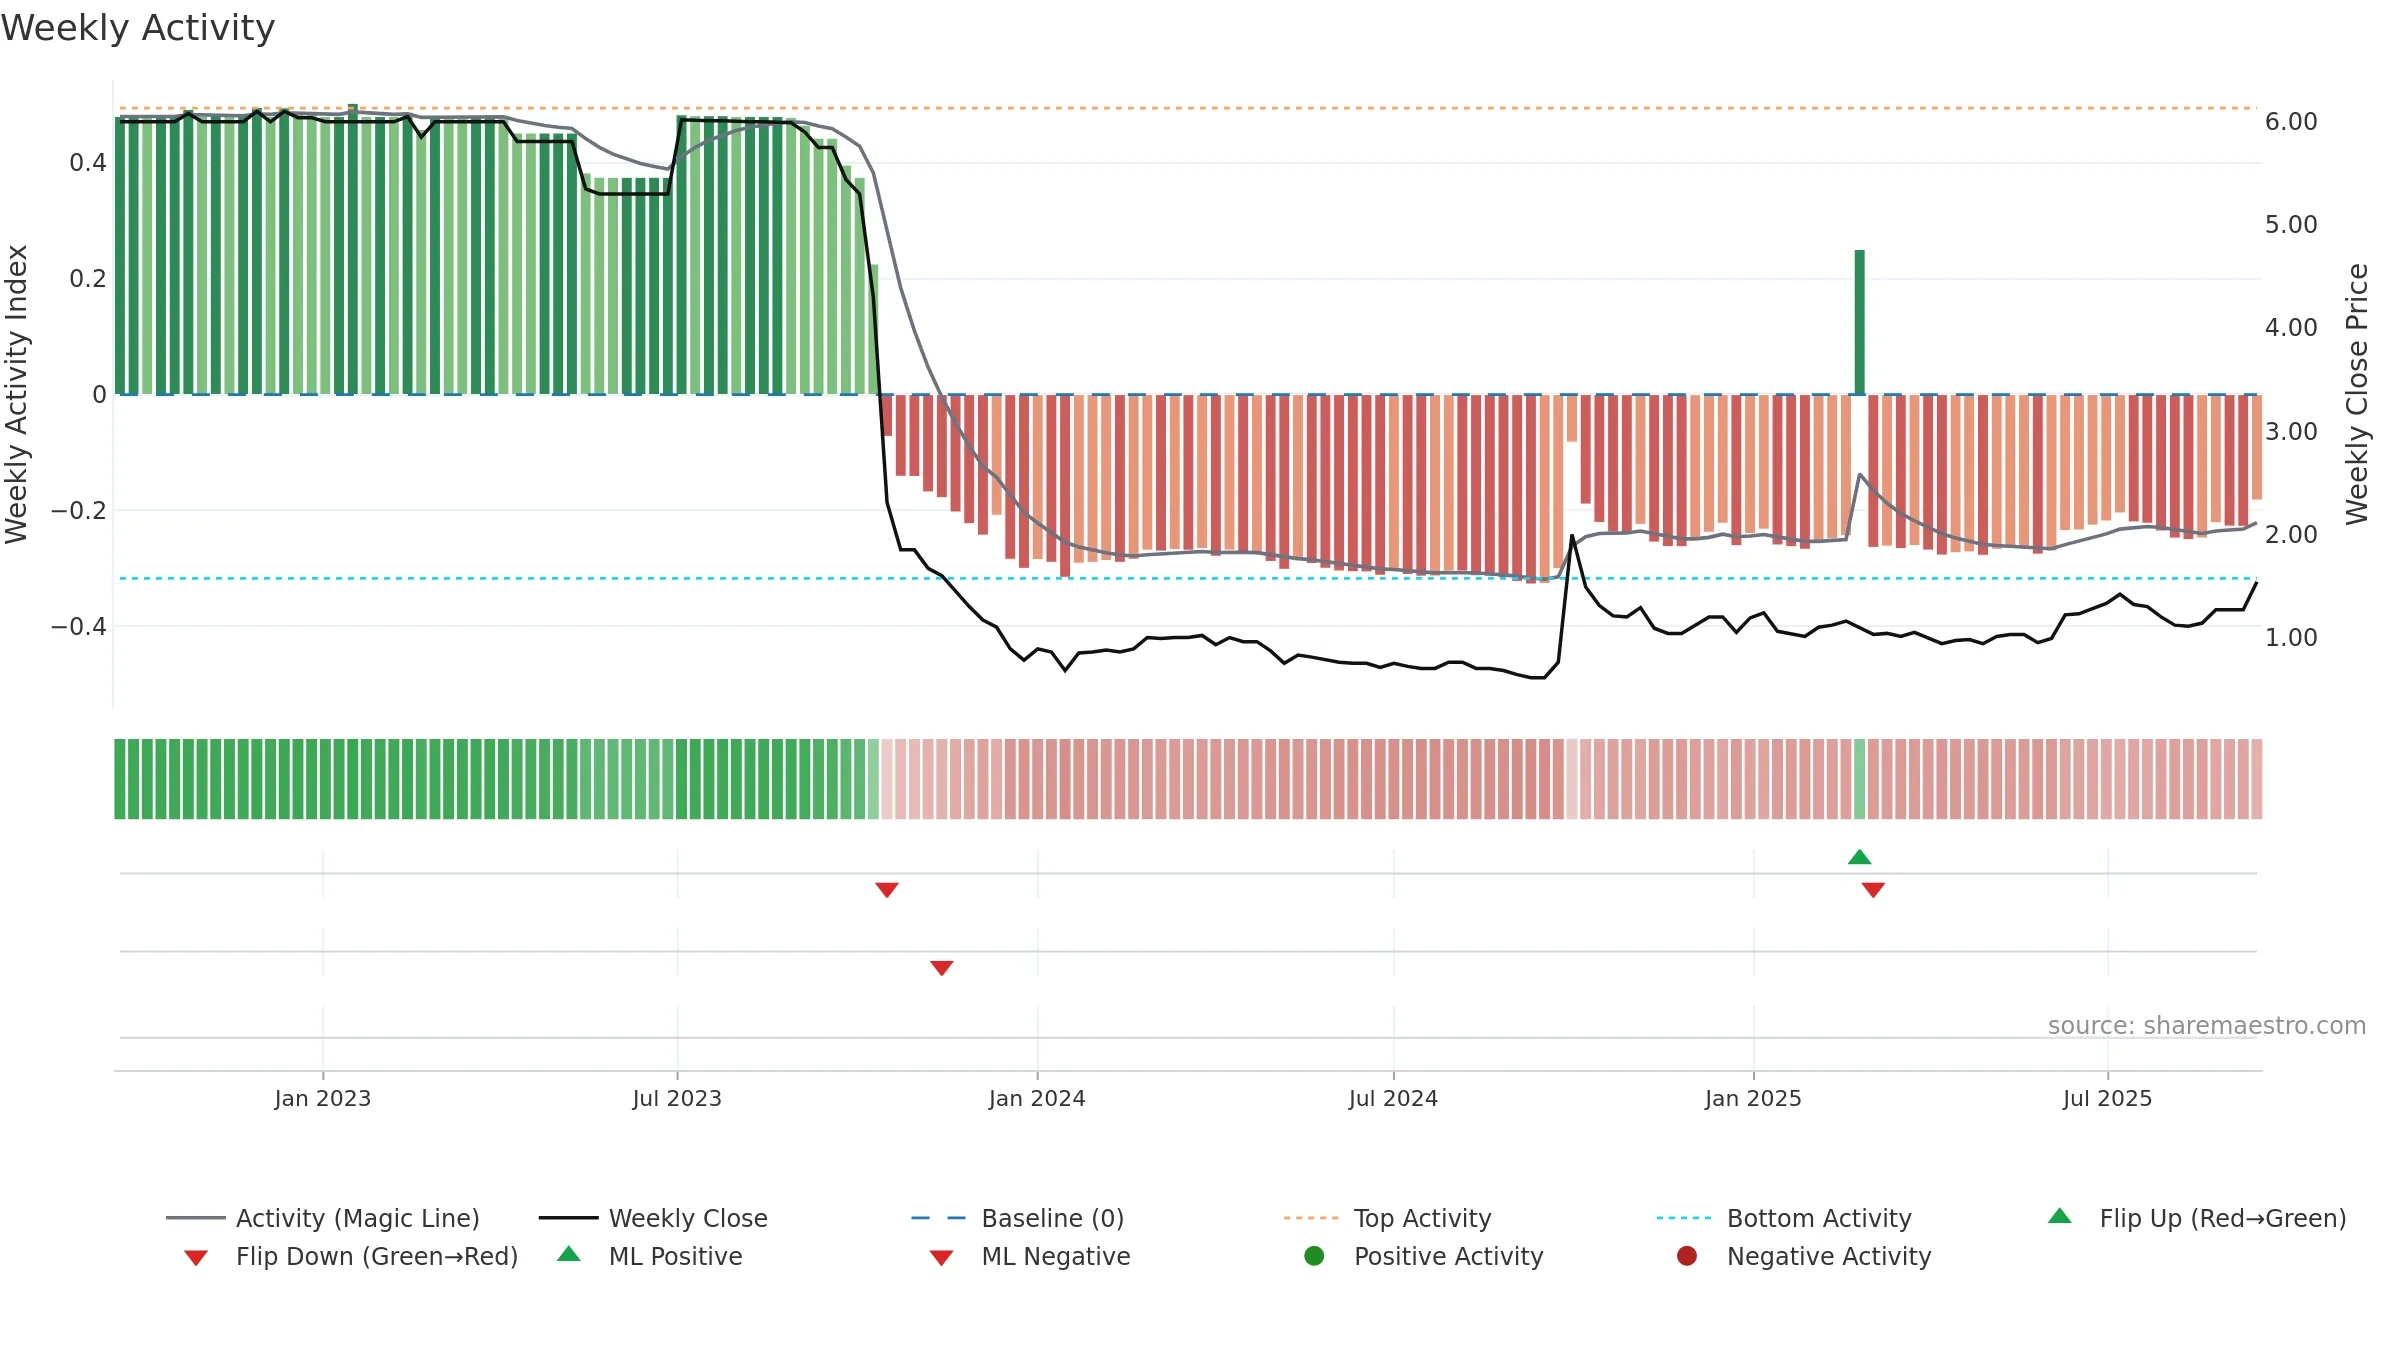Click the ML Negative red triangle marker before Jan 2024
This screenshot has height=1350, width=2400.
[x=942, y=968]
